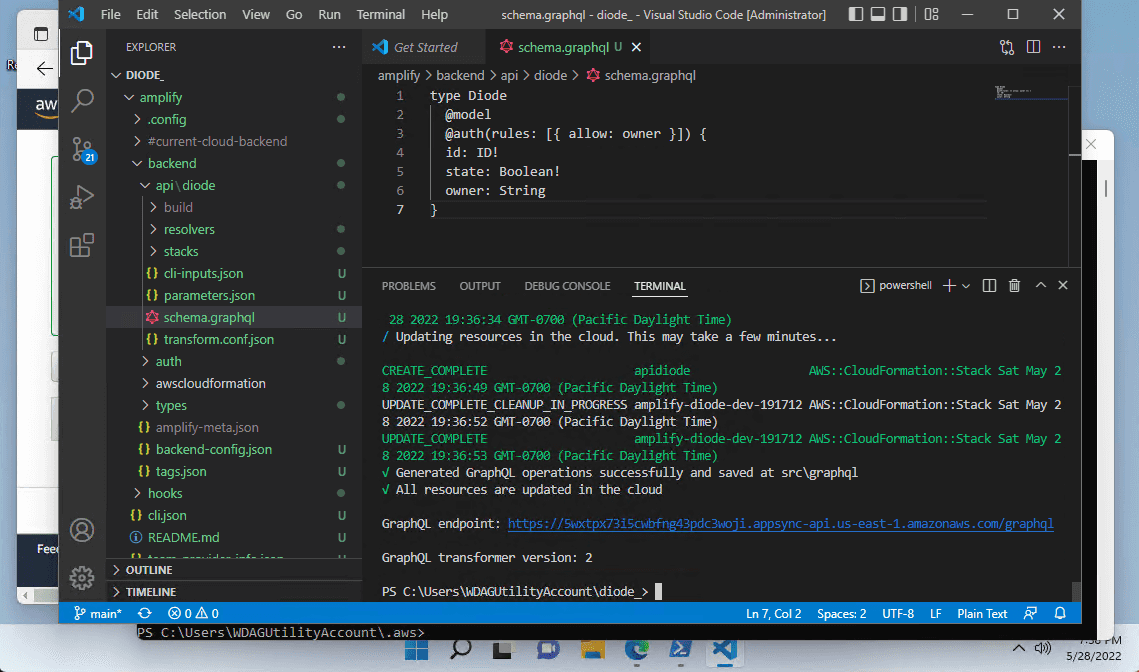Open the Accounts icon in activity bar

point(81,530)
